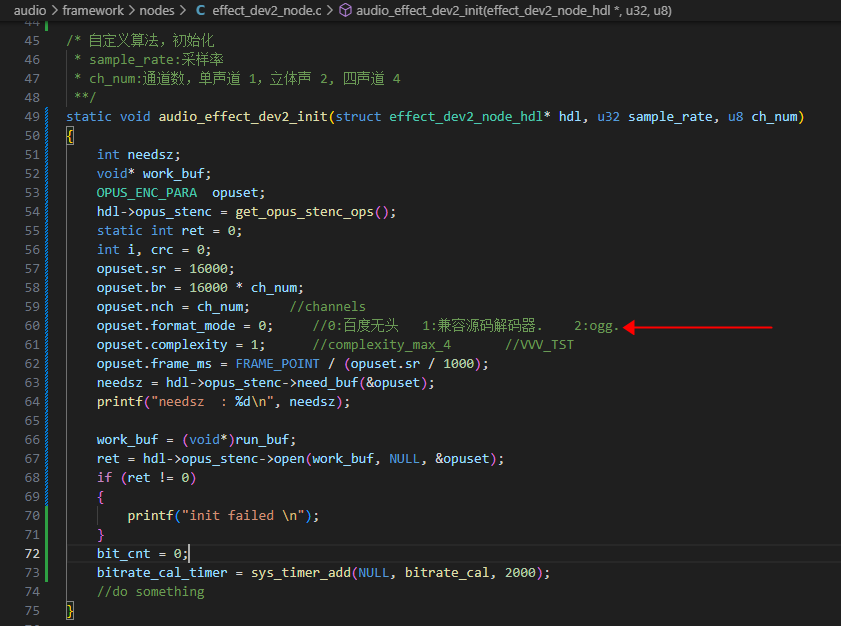Screen dimensions: 841x626
Task: Click "get_opus_stenc_ops" on line 54
Action: click(305, 212)
